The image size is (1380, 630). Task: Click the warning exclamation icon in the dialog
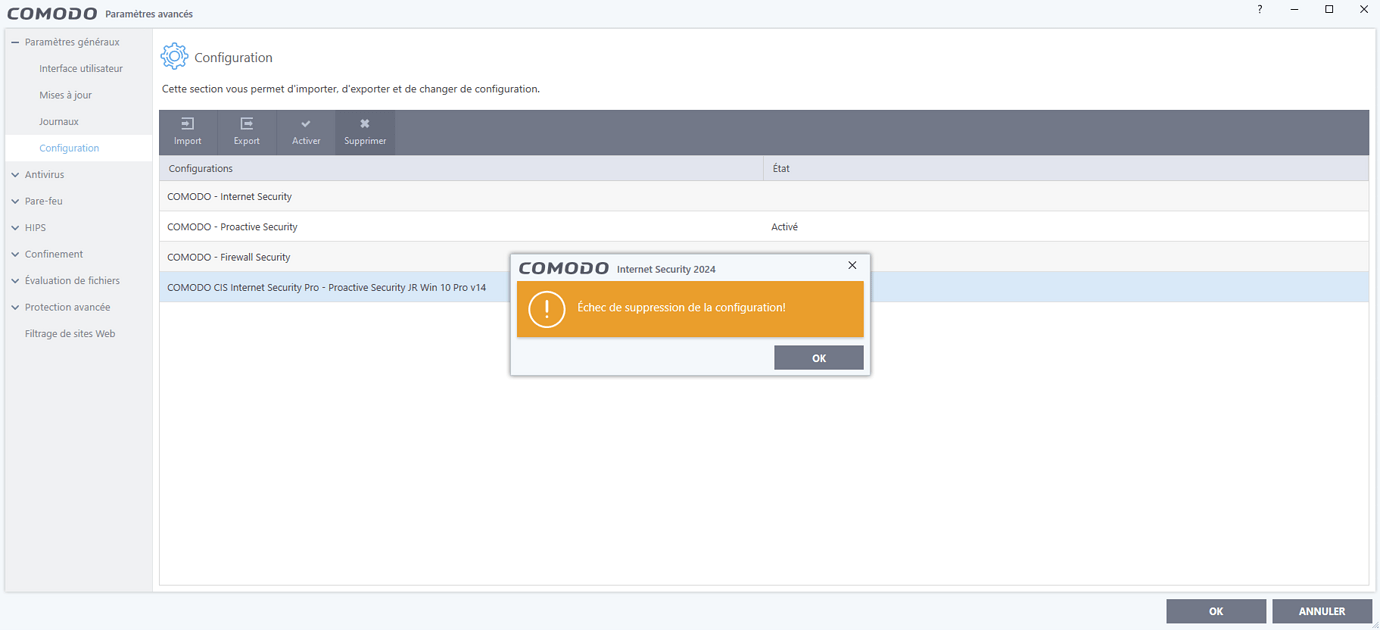pyautogui.click(x=546, y=310)
